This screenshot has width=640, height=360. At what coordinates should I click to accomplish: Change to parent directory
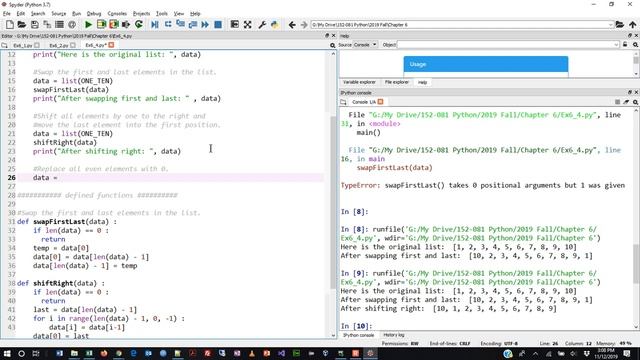tap(632, 24)
